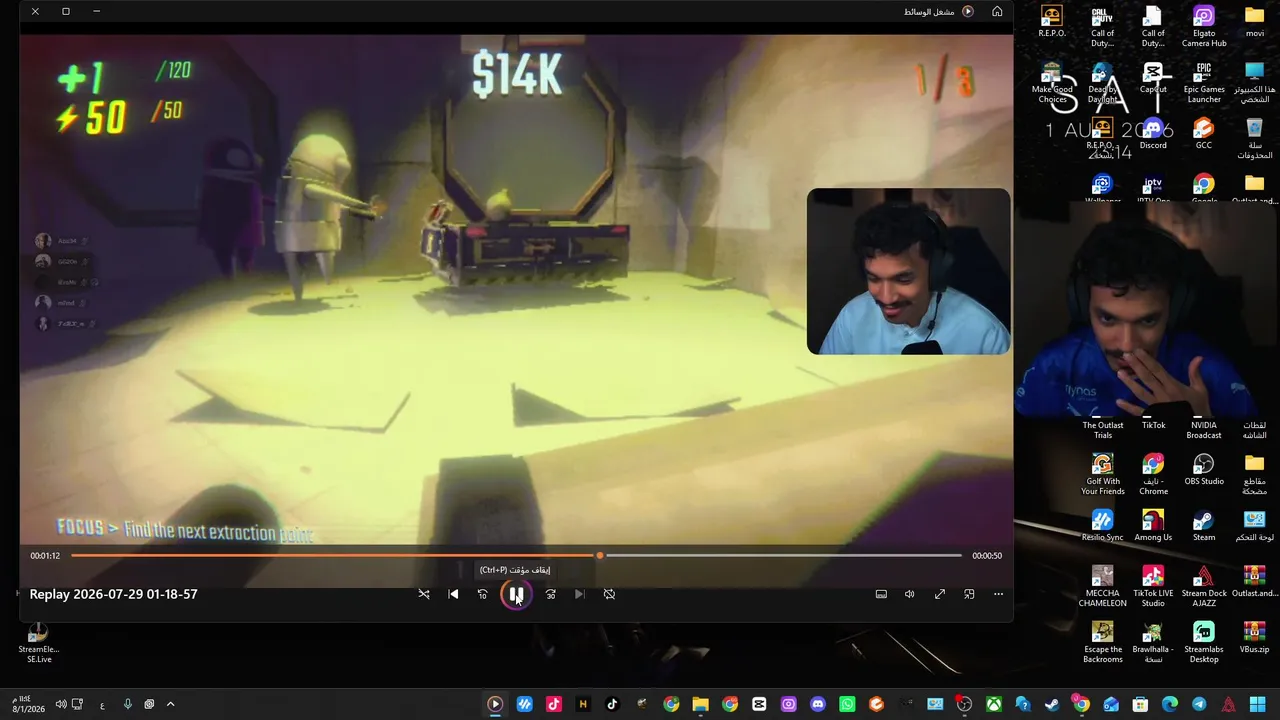1280x720 pixels.
Task: Open the volume control
Action: click(x=910, y=594)
